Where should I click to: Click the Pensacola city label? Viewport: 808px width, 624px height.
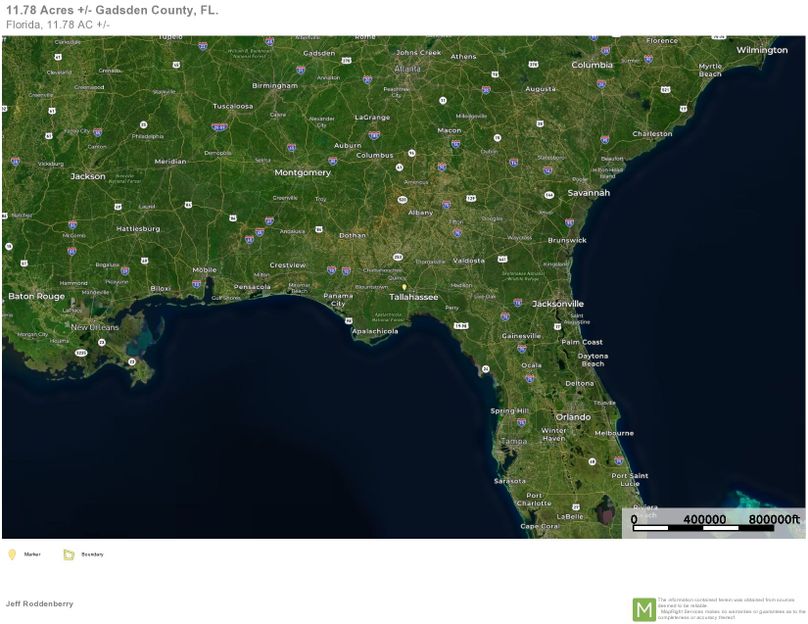tap(252, 287)
